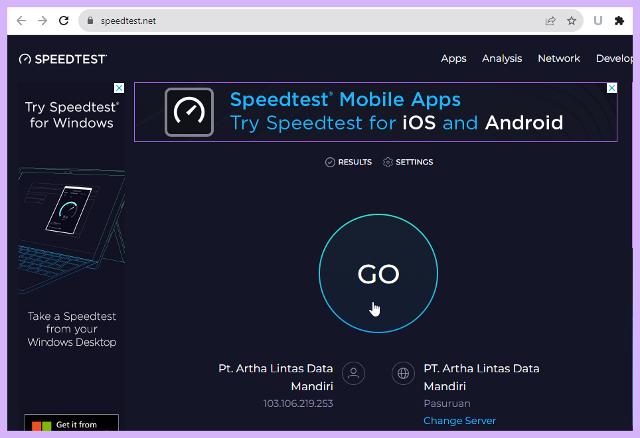
Task: Open the Developers menu item
Action: 614,58
